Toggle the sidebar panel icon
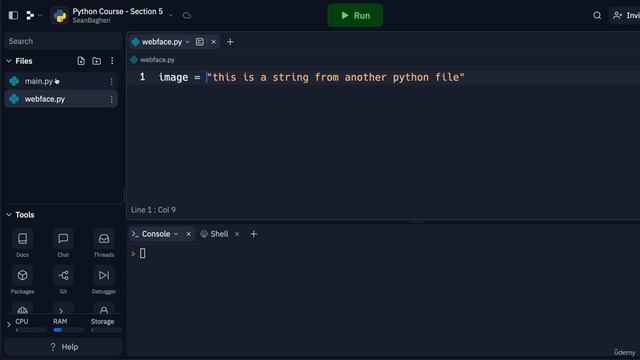This screenshot has width=640, height=360. 13,16
